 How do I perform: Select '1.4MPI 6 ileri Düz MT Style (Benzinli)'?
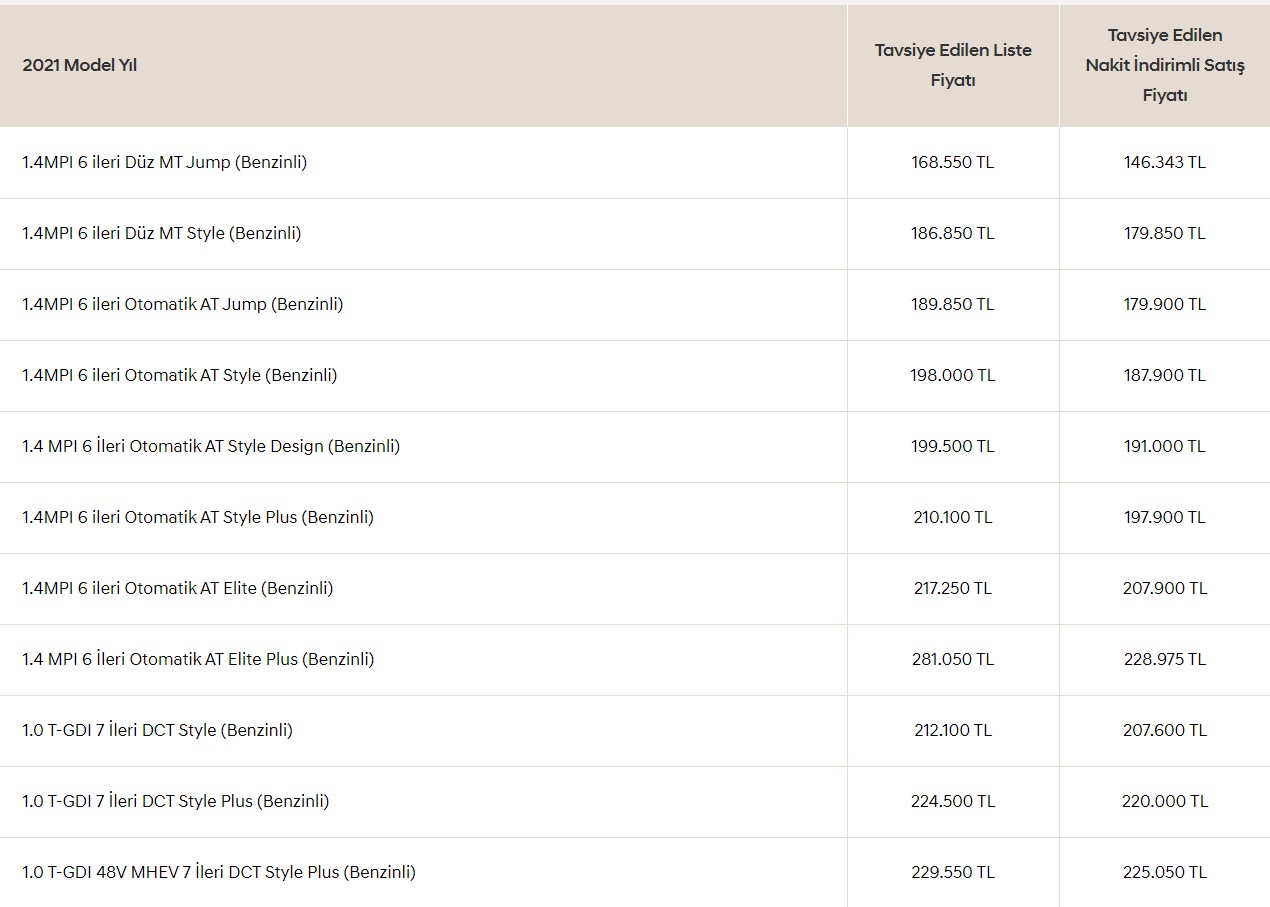point(162,233)
